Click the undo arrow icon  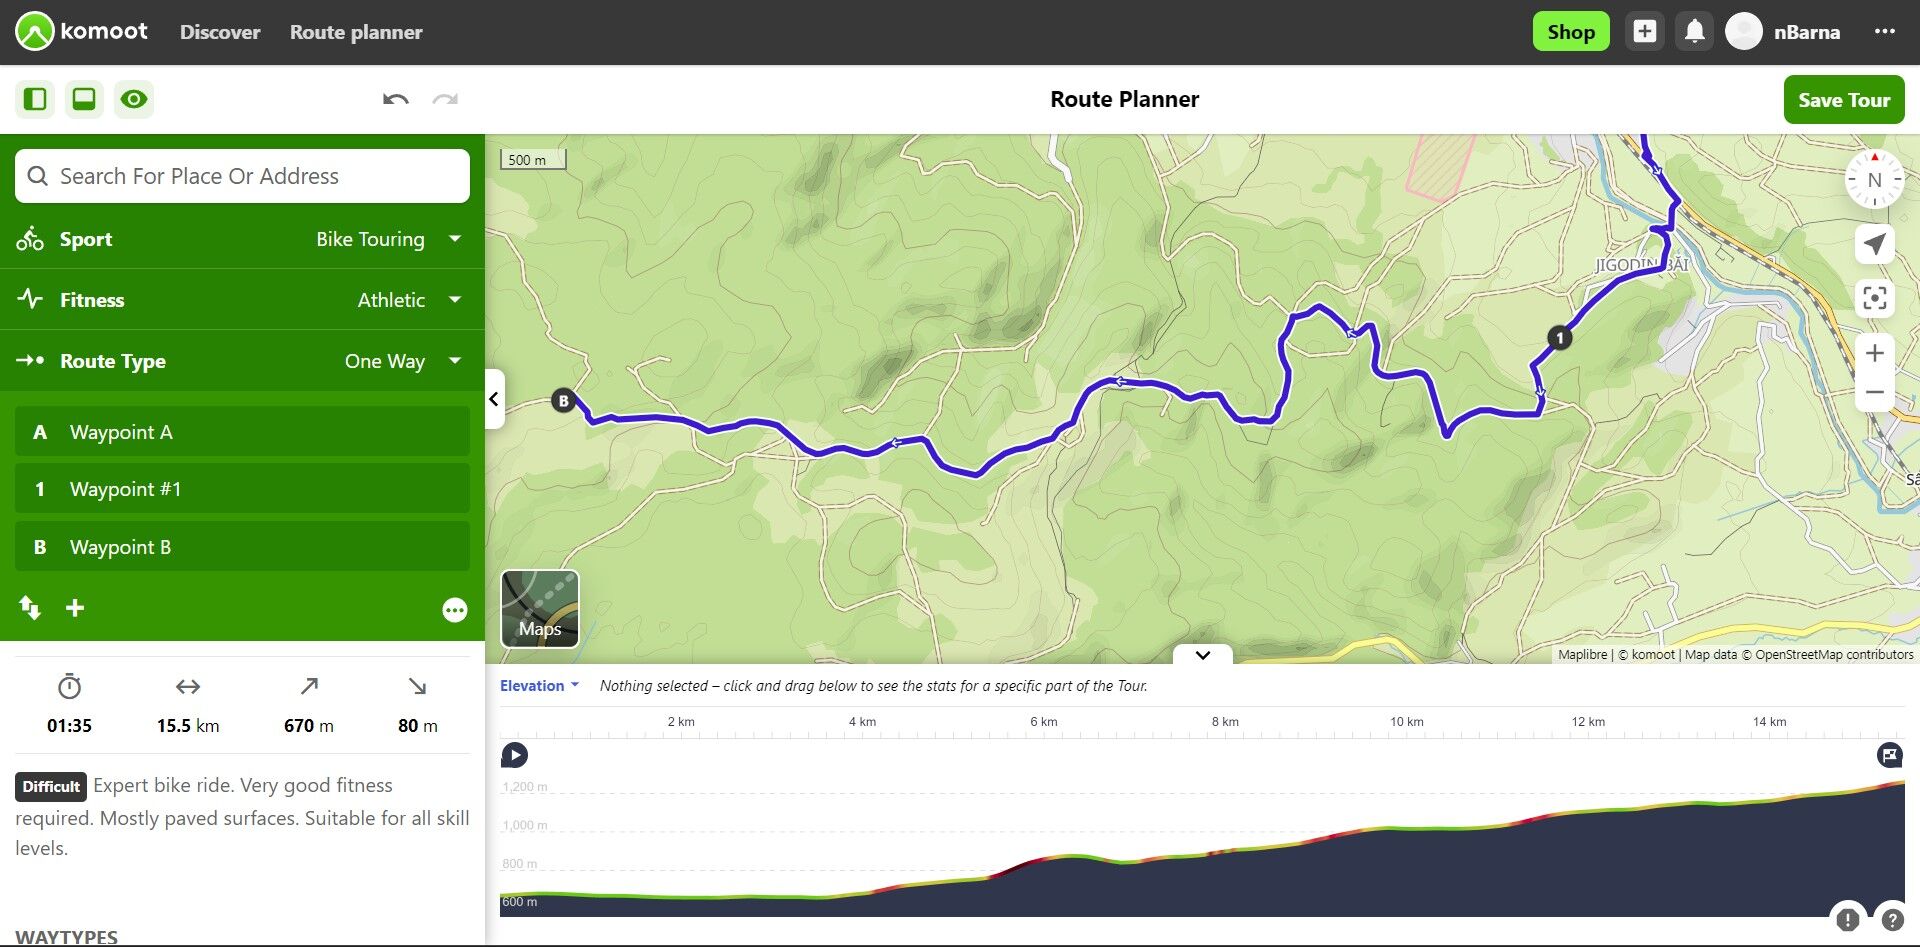click(396, 99)
